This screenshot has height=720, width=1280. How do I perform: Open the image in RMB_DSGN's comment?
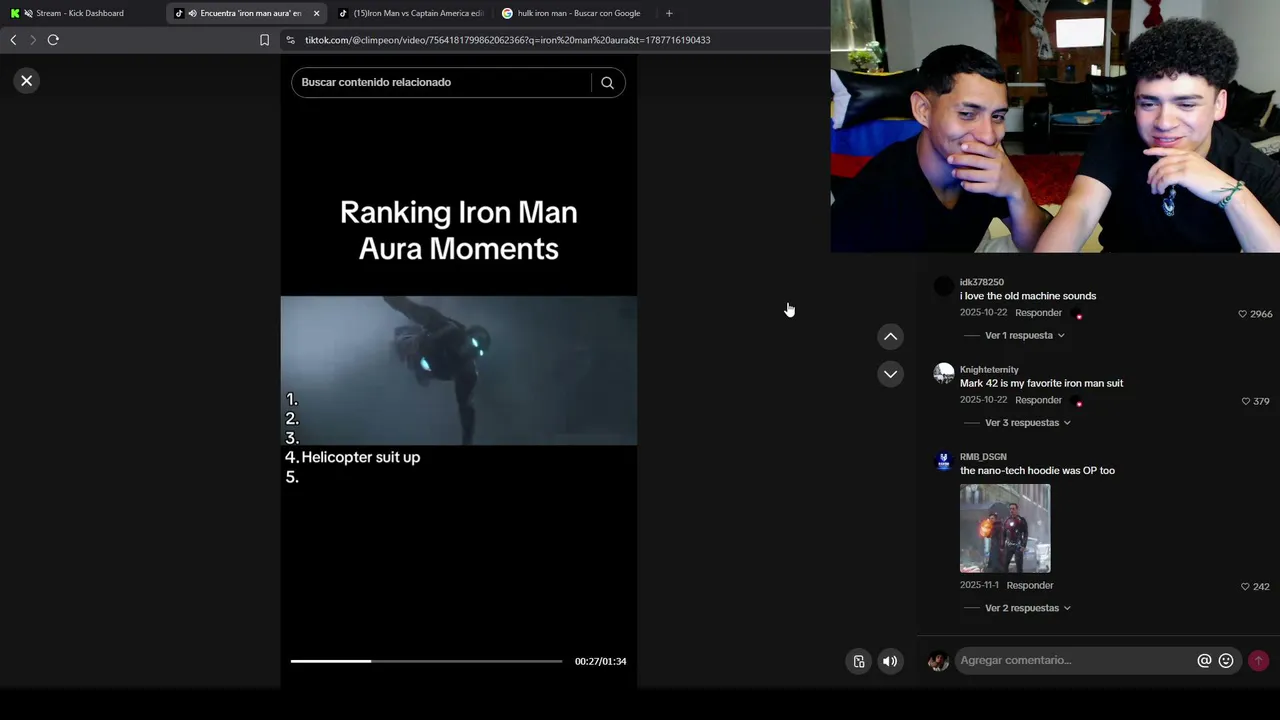[x=1005, y=528]
